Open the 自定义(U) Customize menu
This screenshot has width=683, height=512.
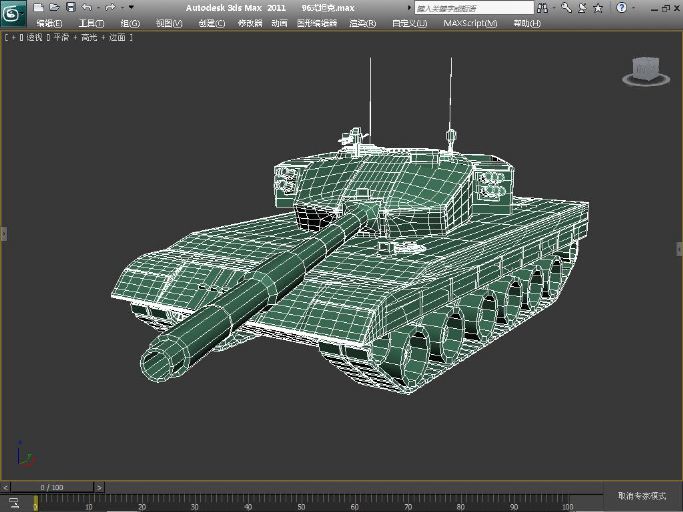[409, 24]
